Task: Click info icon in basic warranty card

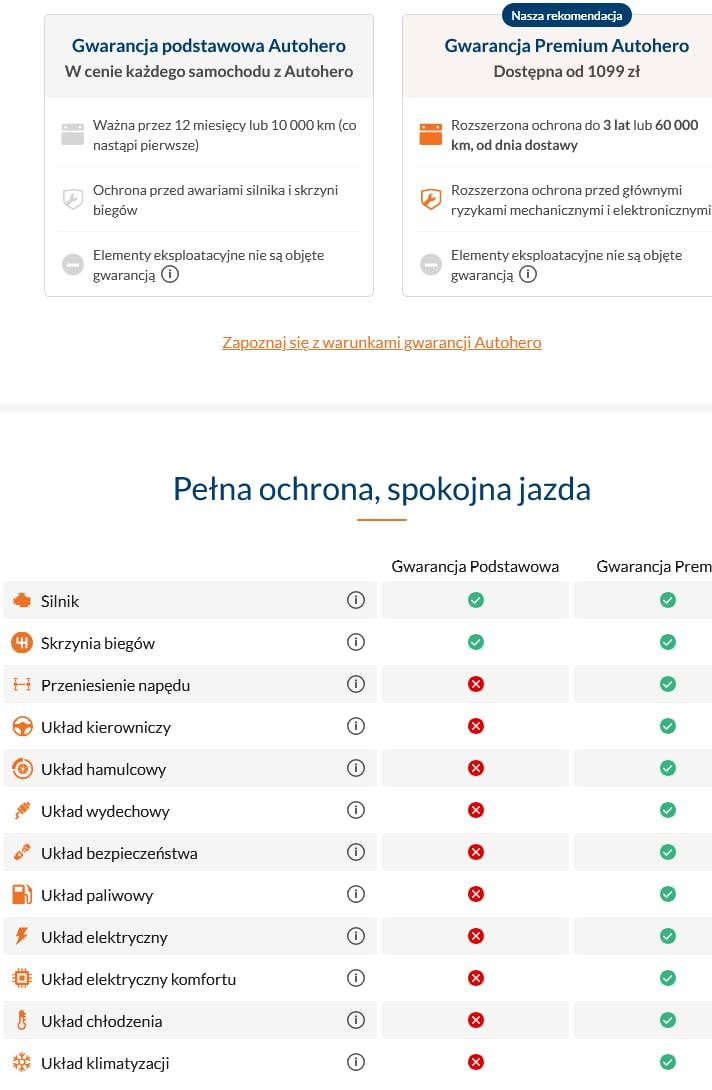Action: [x=170, y=274]
